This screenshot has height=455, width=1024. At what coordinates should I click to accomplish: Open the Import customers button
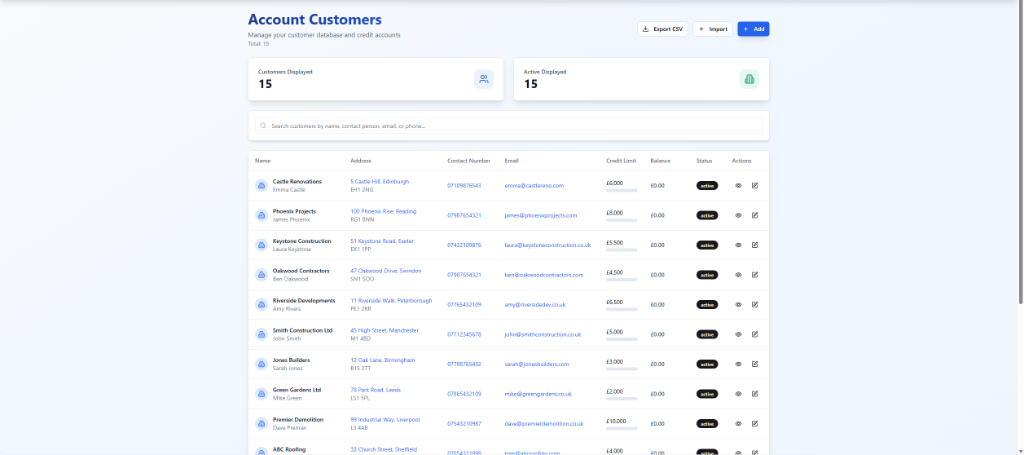tap(712, 29)
